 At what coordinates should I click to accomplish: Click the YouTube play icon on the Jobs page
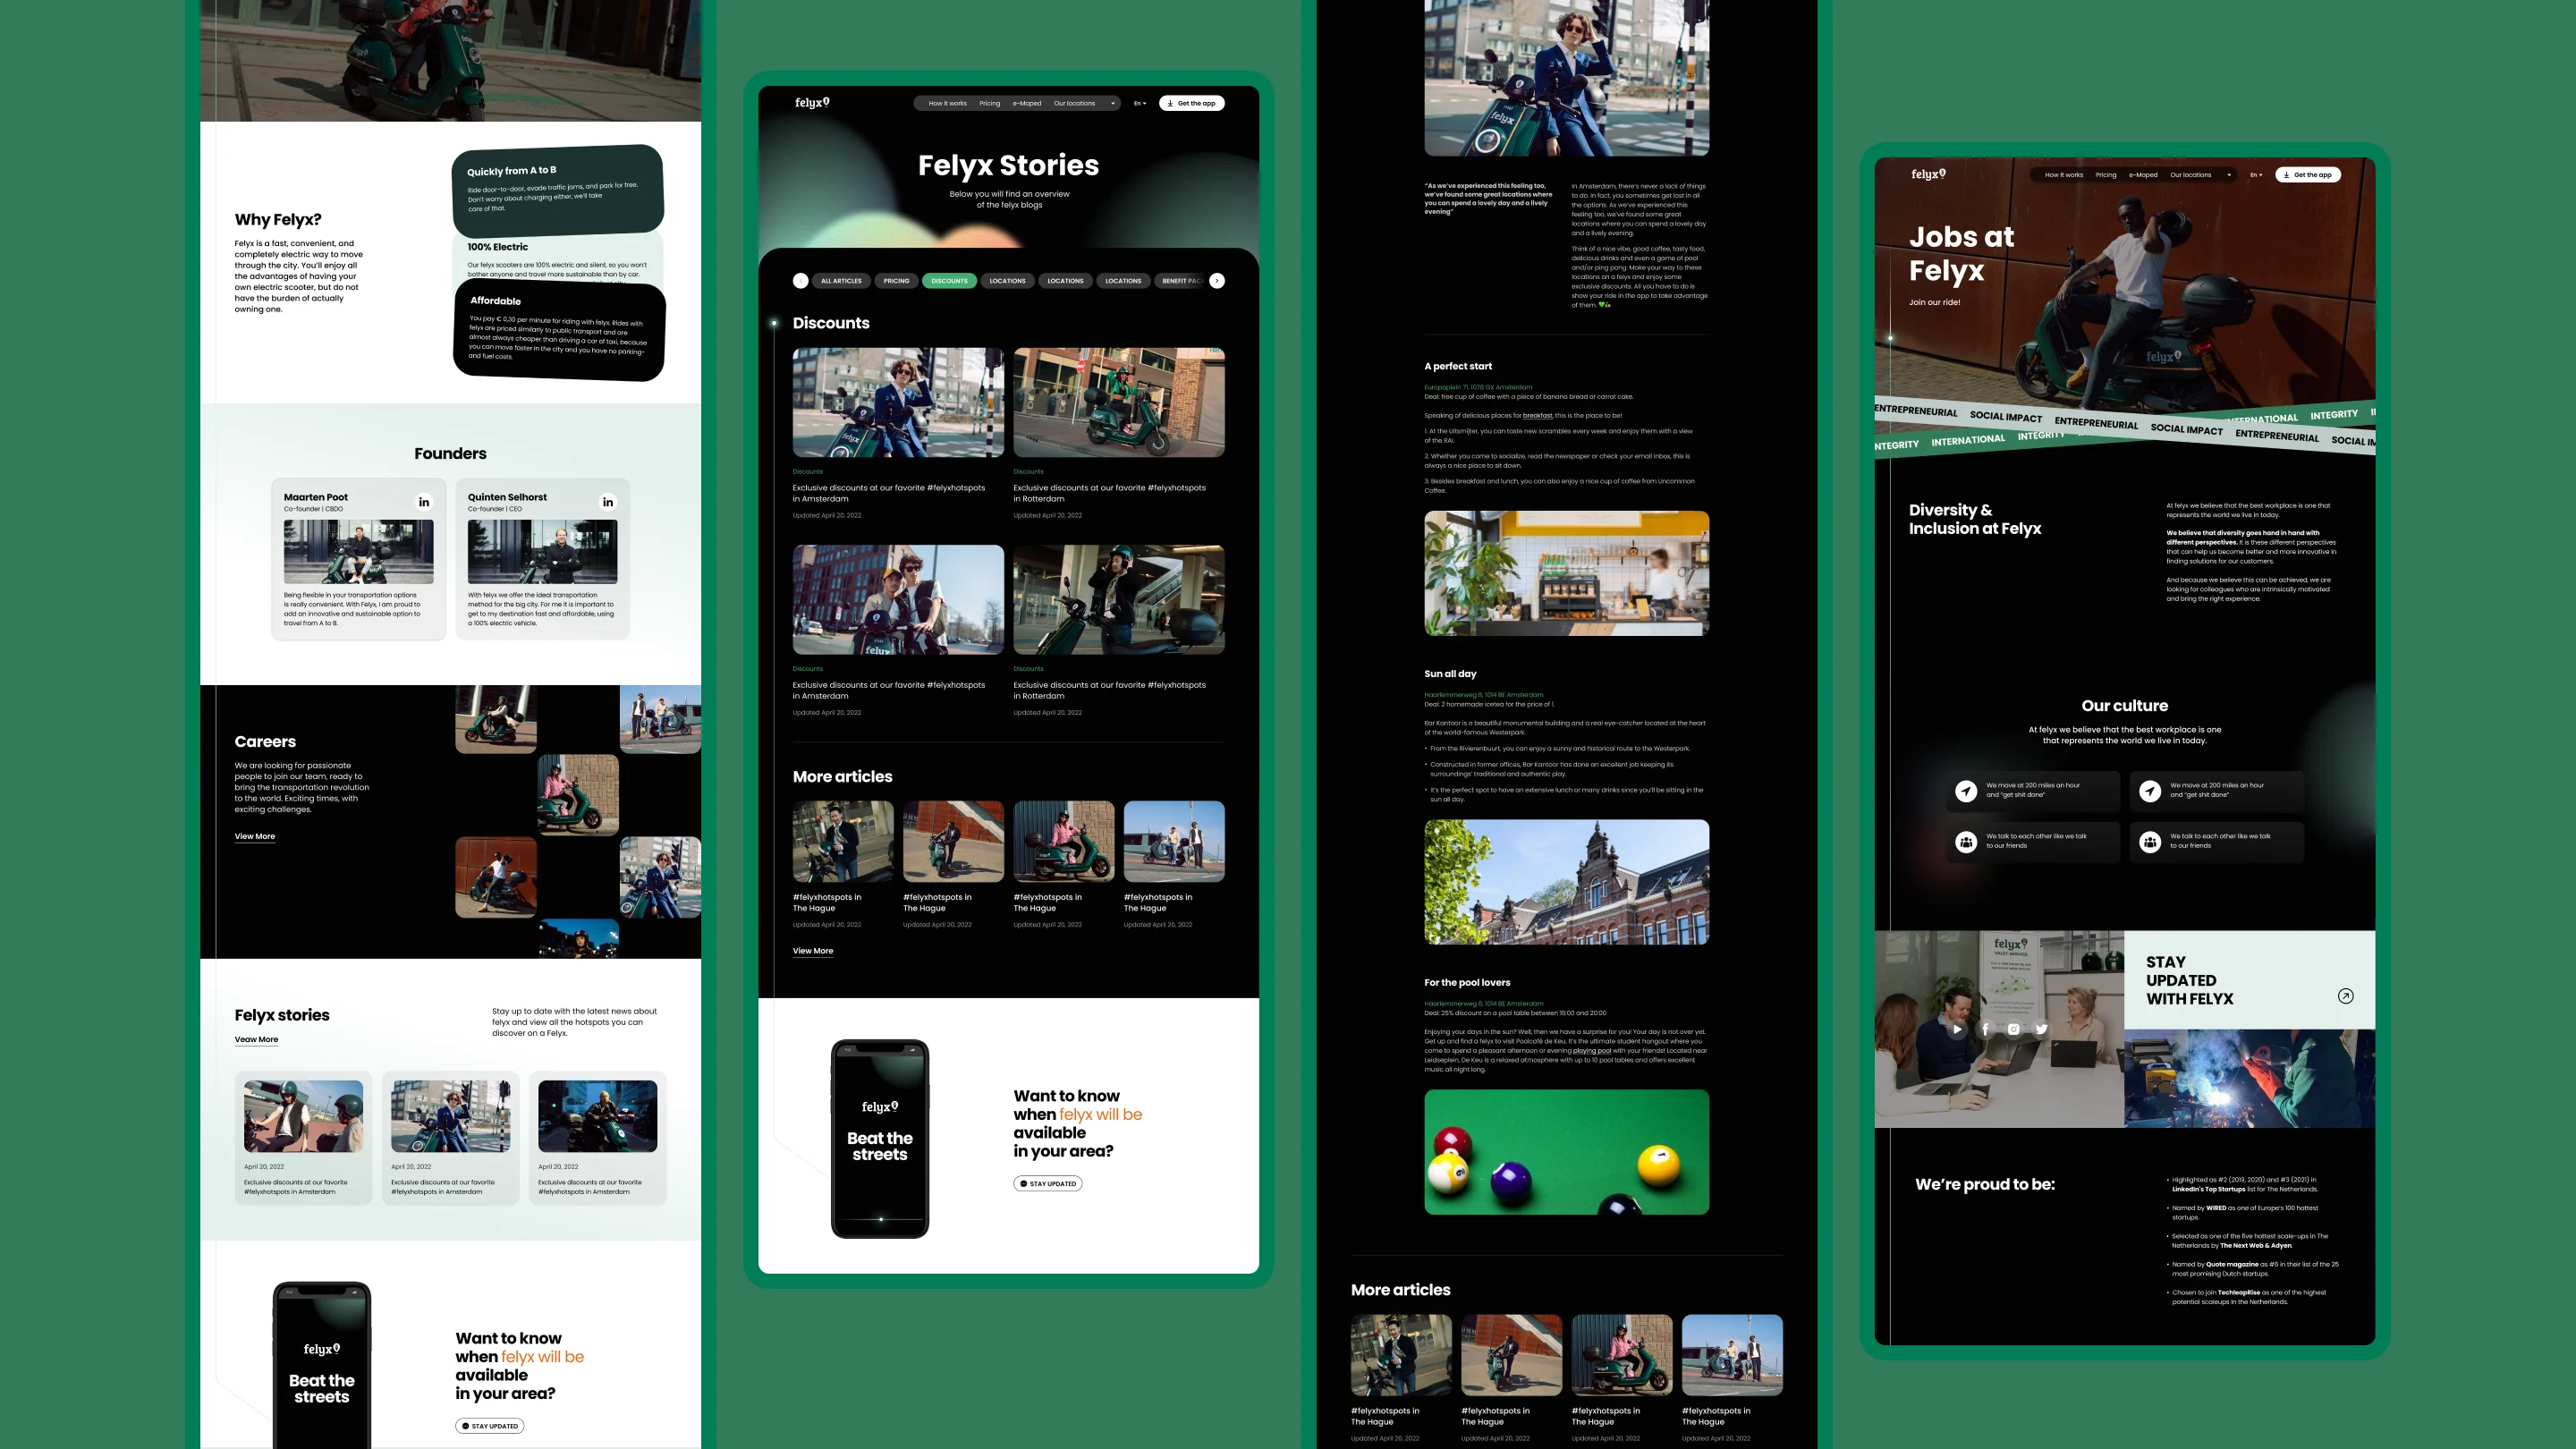click(1957, 1029)
